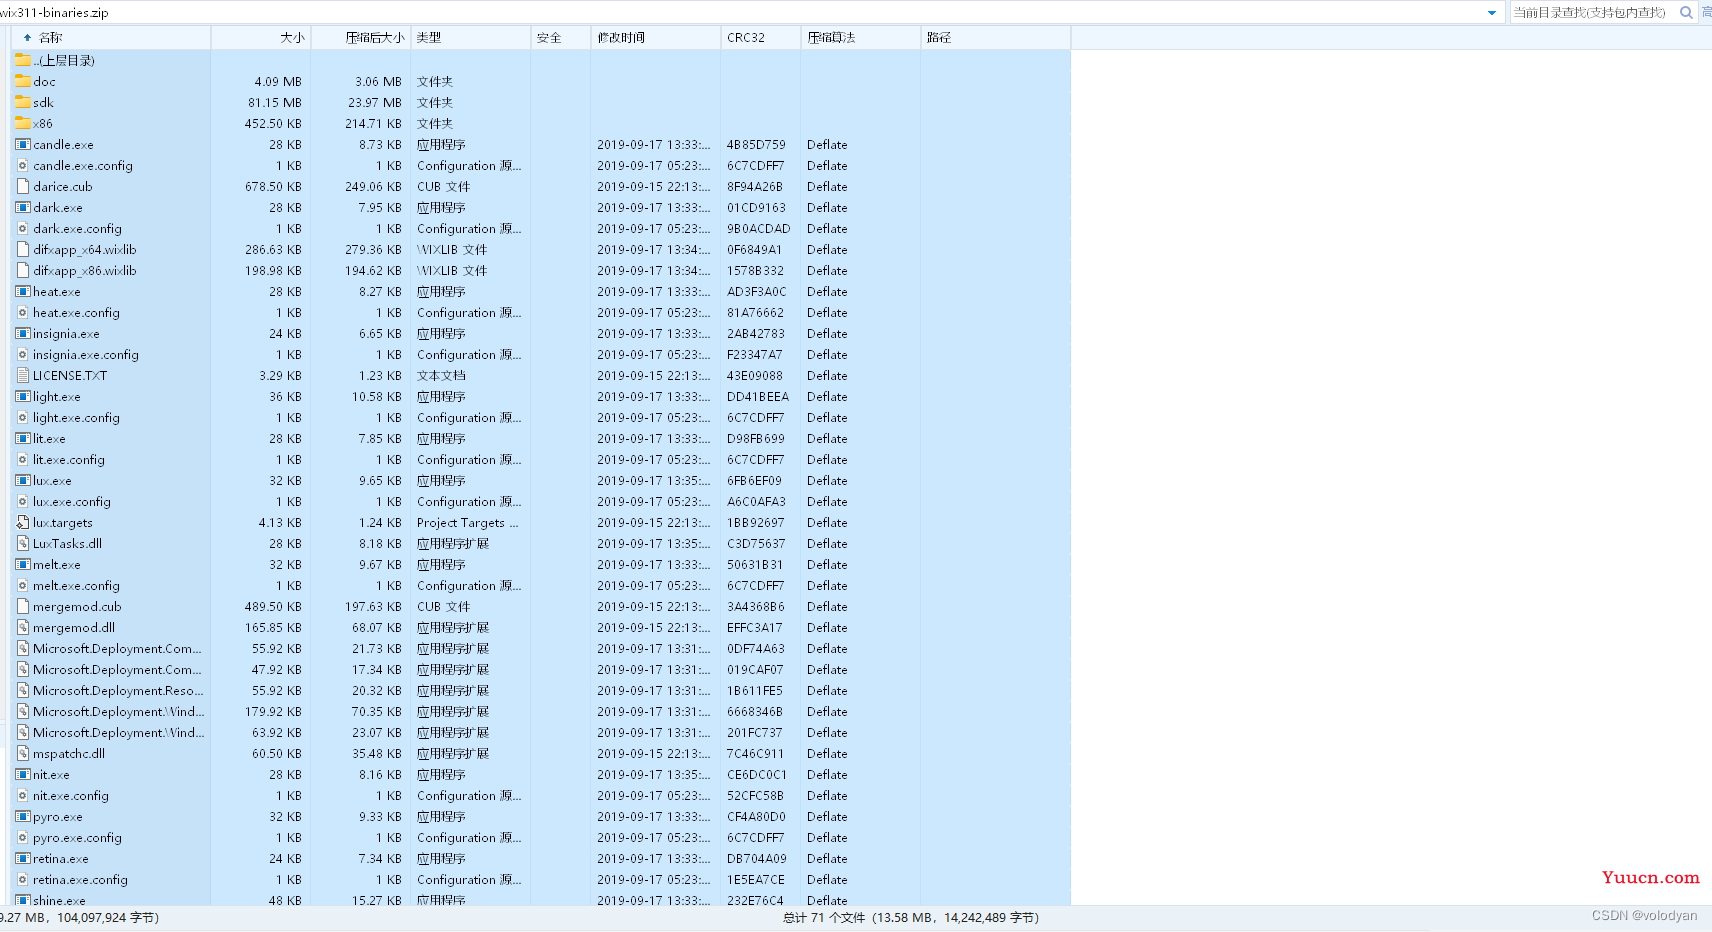Select dark.exe application icon
Screen dimensions: 1712x932
(x=23, y=207)
